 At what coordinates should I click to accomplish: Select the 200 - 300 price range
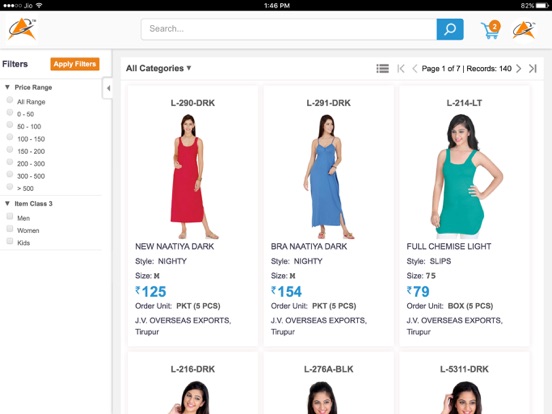[10, 162]
